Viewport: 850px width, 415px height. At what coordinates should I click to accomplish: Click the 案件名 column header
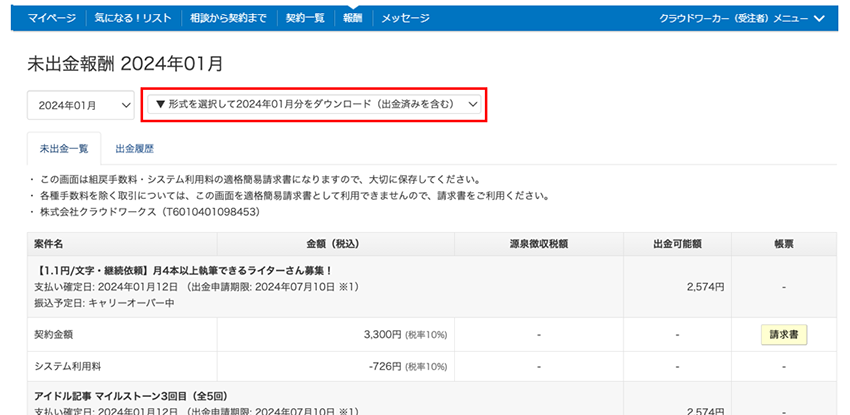pyautogui.click(x=48, y=244)
